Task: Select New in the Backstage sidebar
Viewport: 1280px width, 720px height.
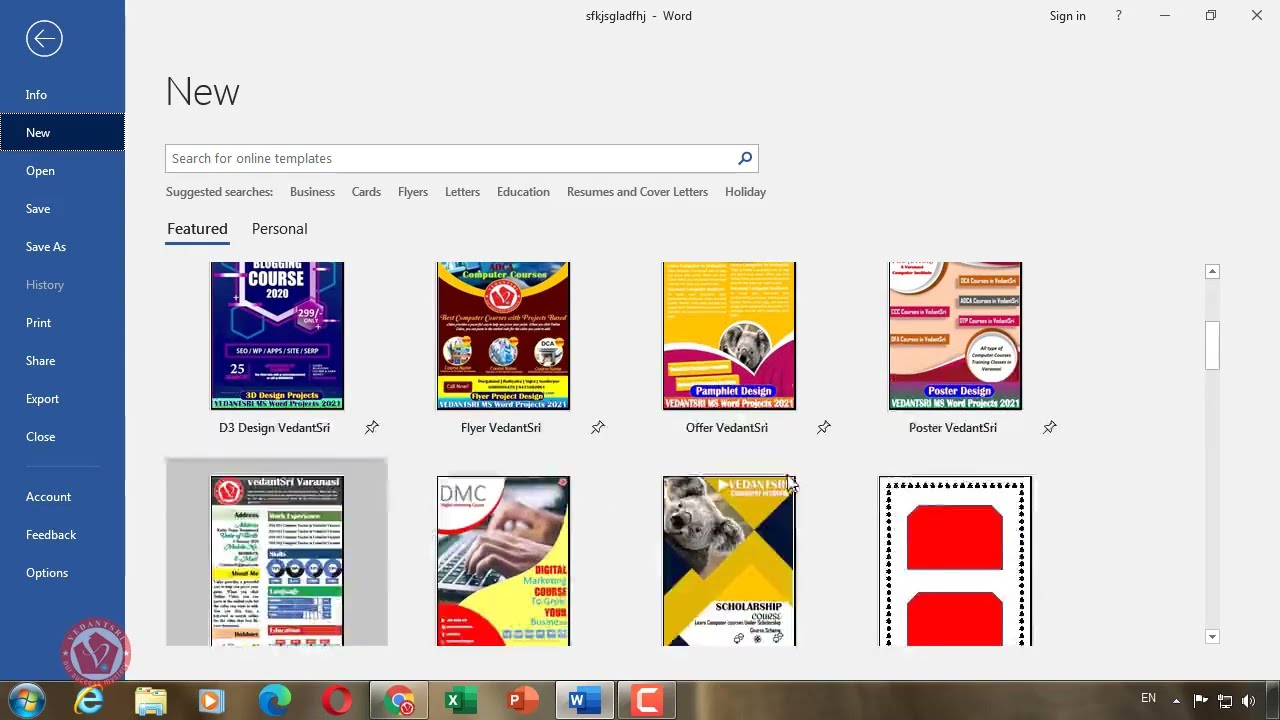Action: (62, 133)
